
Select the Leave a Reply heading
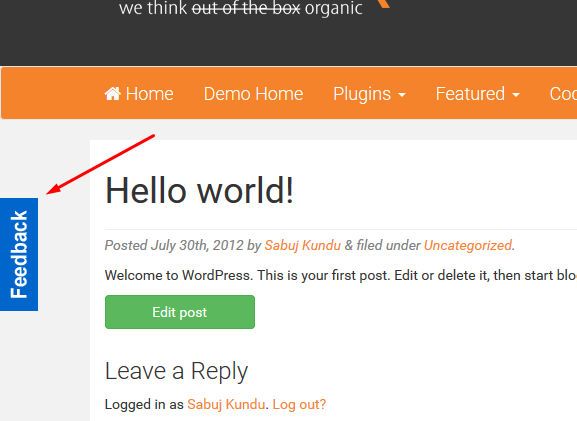[176, 371]
